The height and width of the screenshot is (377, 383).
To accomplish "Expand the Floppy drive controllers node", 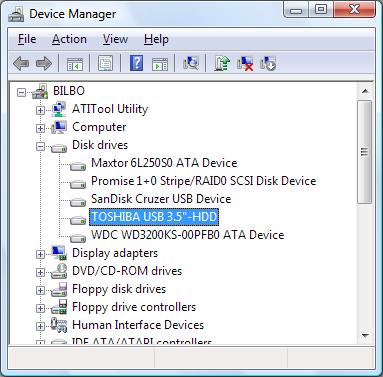I will pos(40,308).
